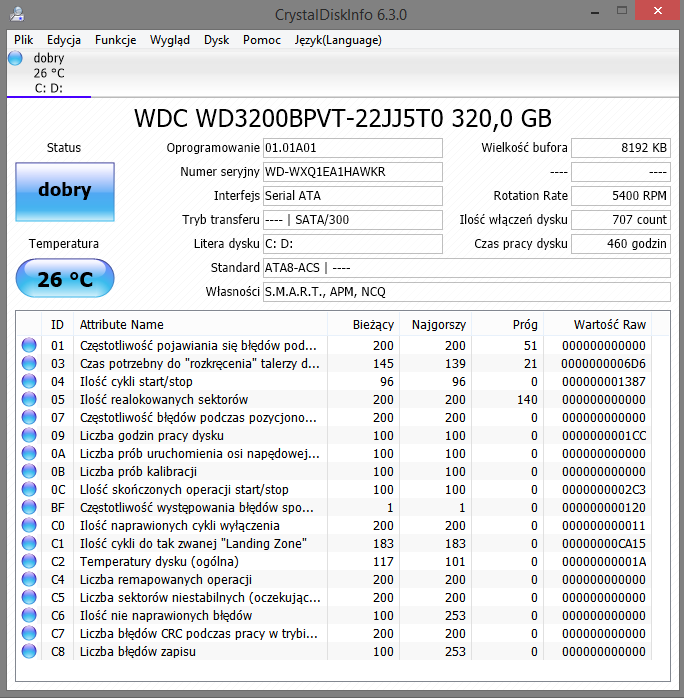Click the Najgorszy column header
684x698 pixels.
pyautogui.click(x=436, y=325)
